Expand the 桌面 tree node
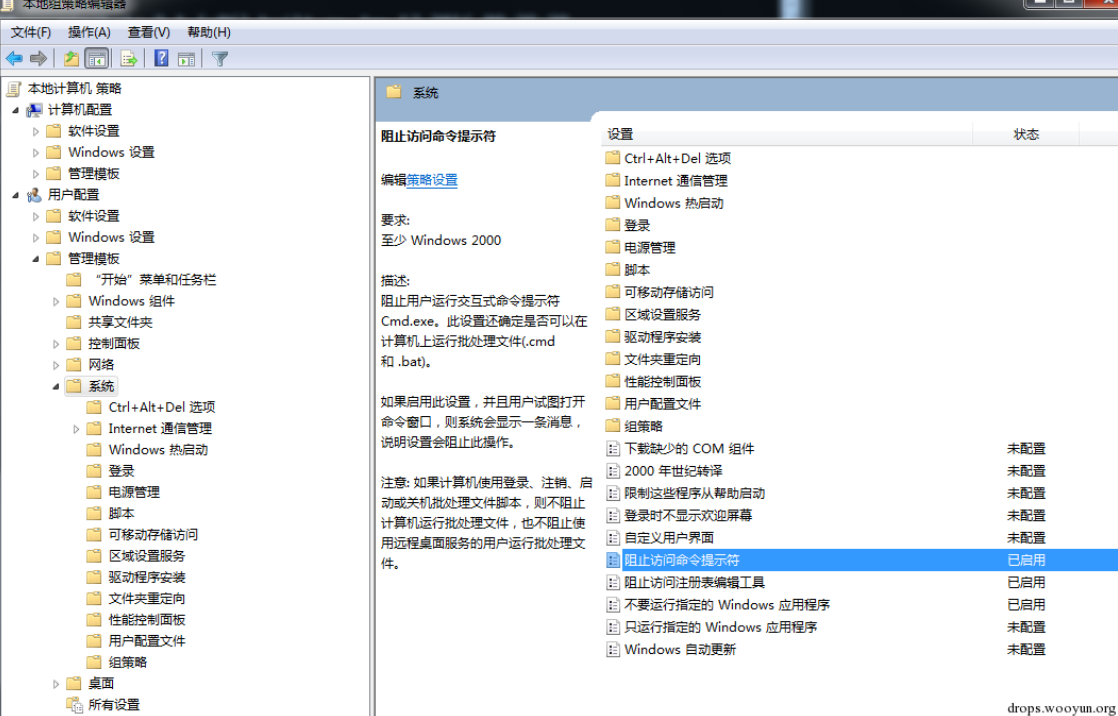Image resolution: width=1118 pixels, height=716 pixels. pyautogui.click(x=56, y=684)
